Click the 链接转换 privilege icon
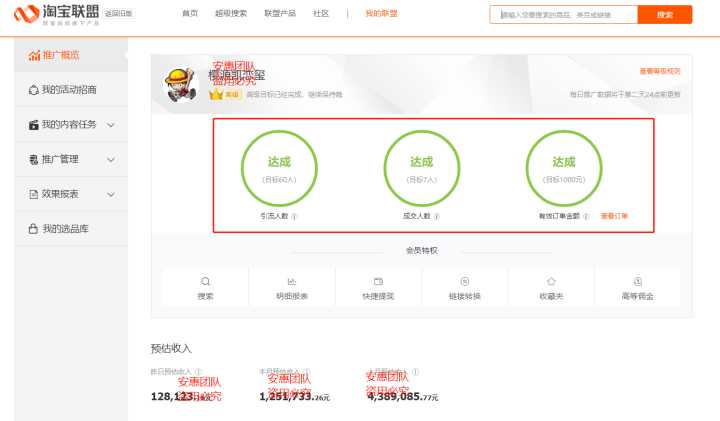The width and height of the screenshot is (720, 421). (465, 281)
